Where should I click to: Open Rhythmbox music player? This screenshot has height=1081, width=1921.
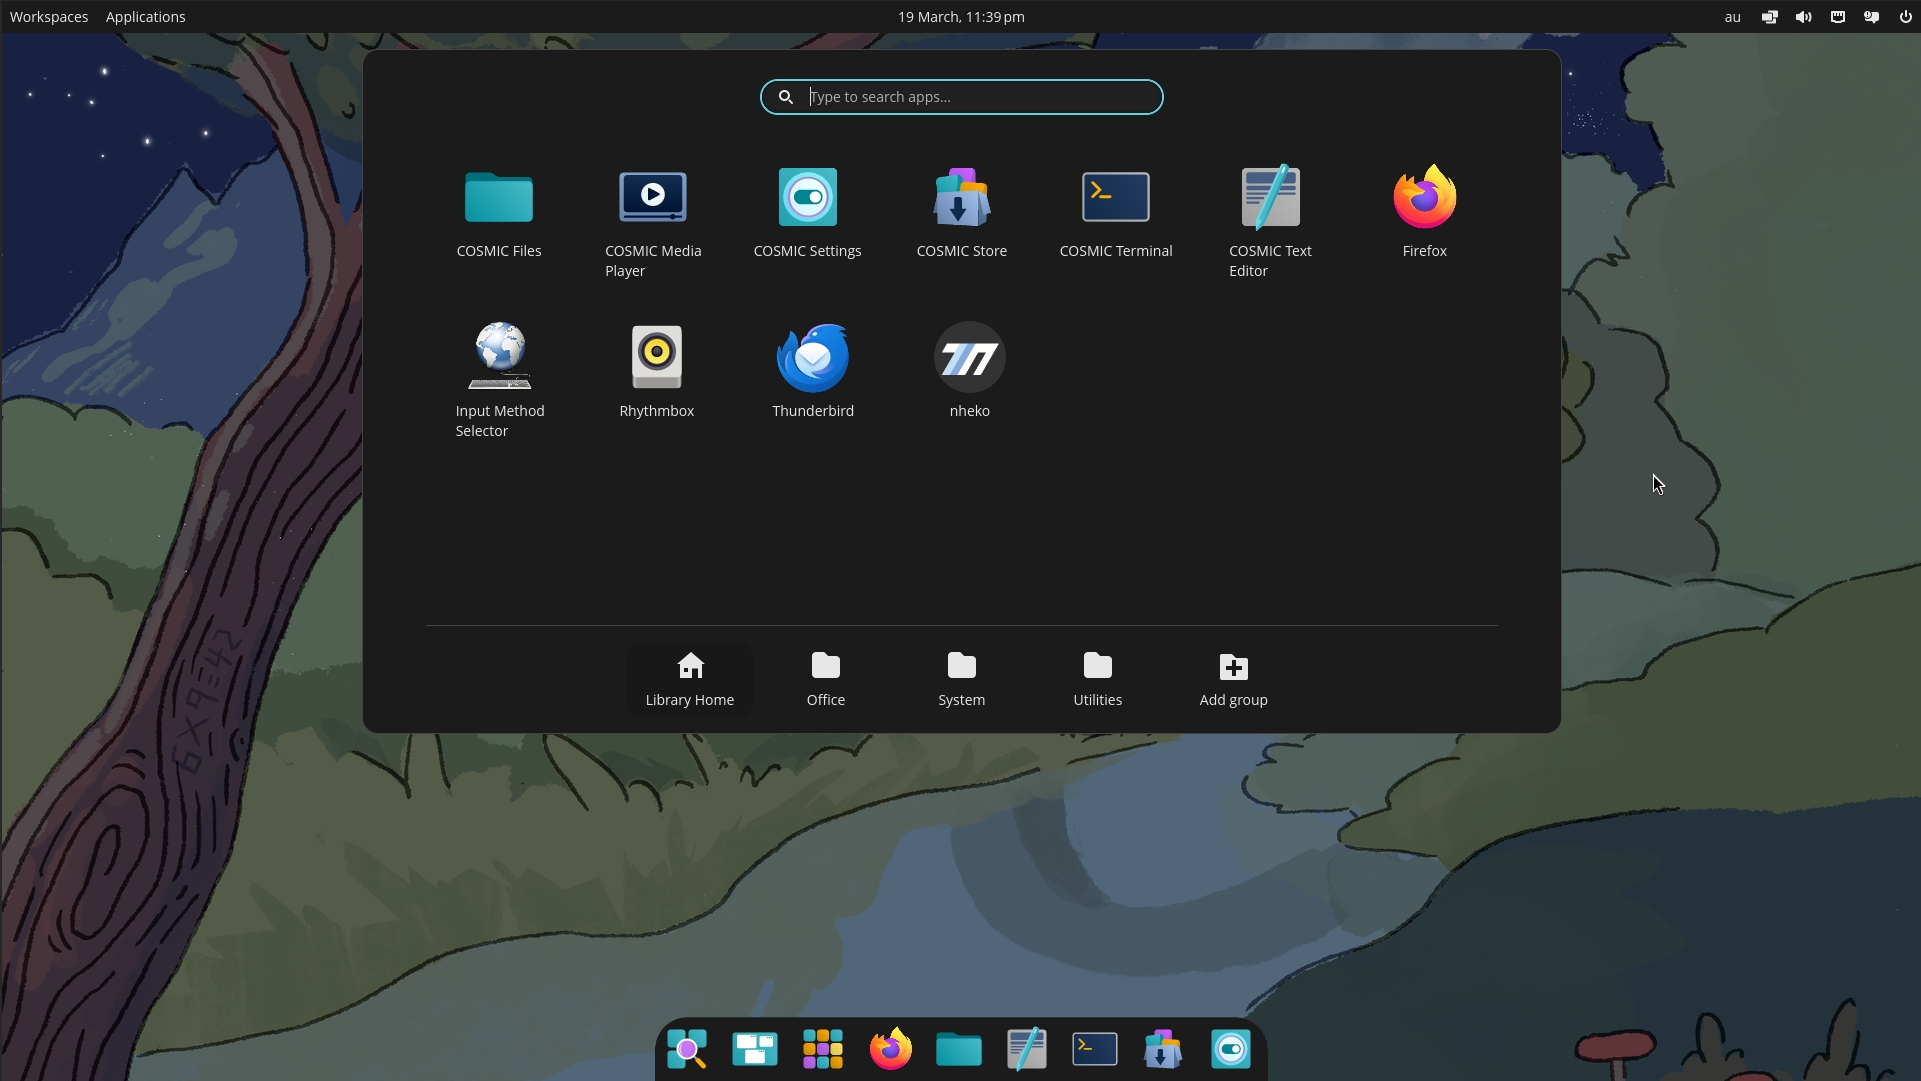coord(656,357)
